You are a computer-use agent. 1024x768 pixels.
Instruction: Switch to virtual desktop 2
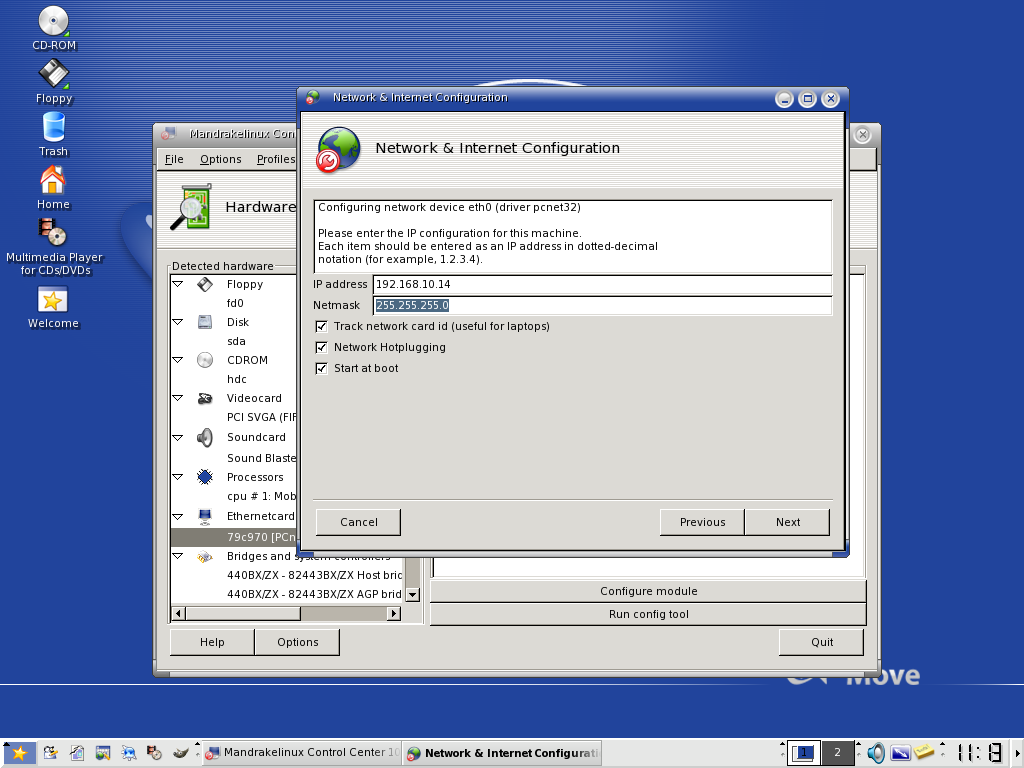pyautogui.click(x=837, y=752)
